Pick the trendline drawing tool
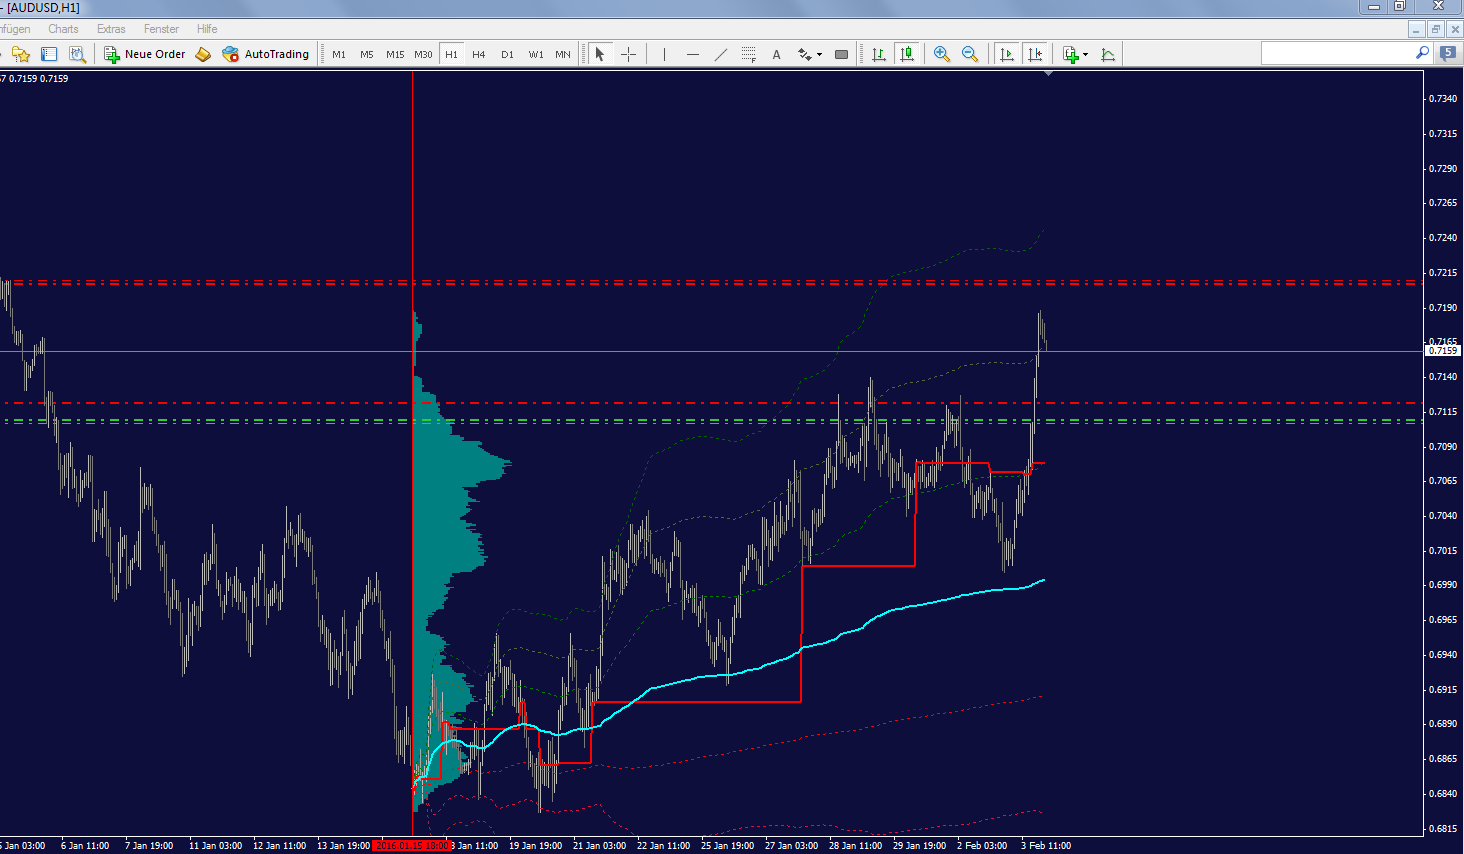This screenshot has width=1464, height=854. coord(721,54)
